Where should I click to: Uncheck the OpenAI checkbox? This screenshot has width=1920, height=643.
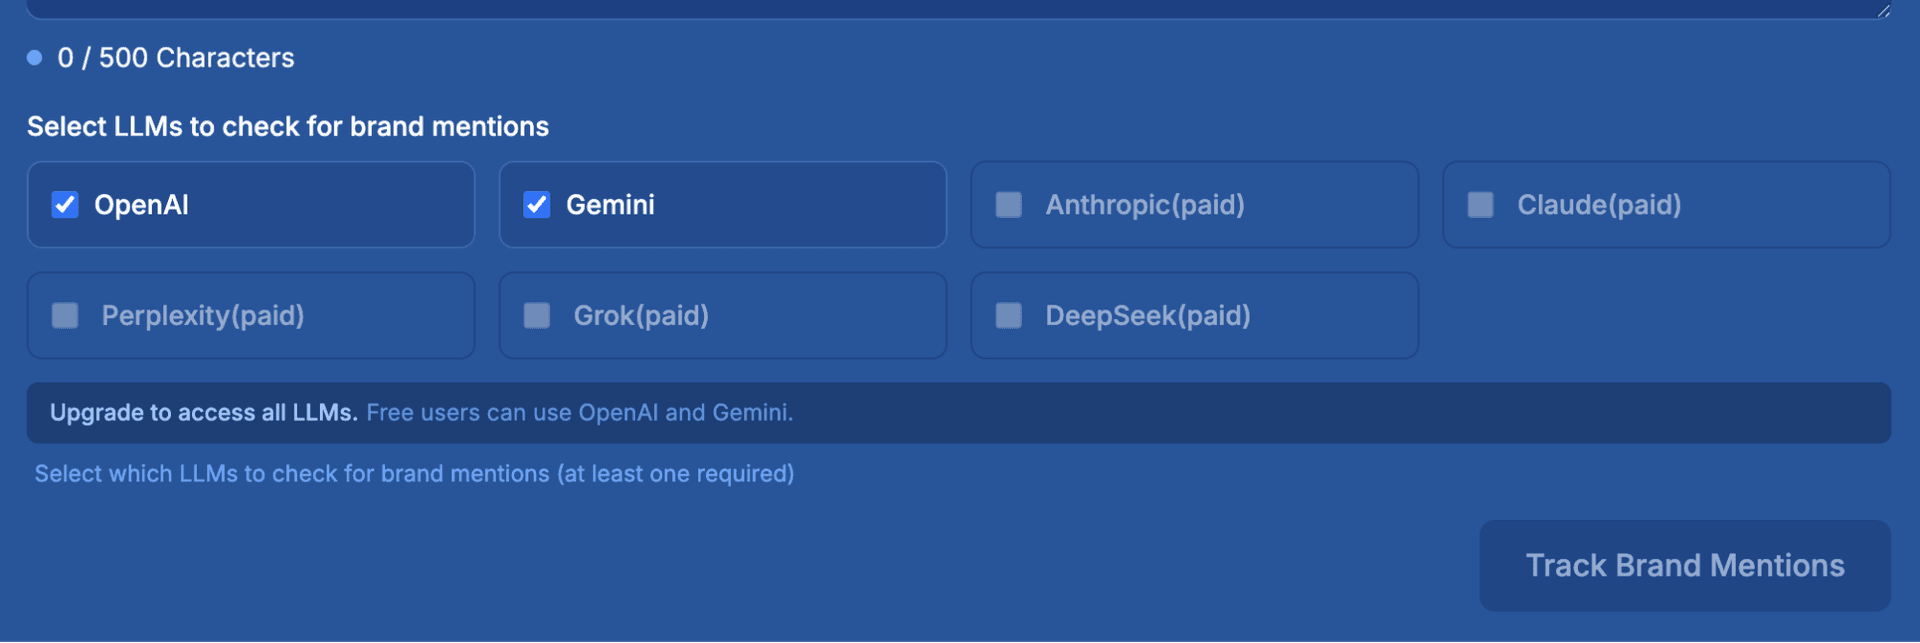[65, 205]
